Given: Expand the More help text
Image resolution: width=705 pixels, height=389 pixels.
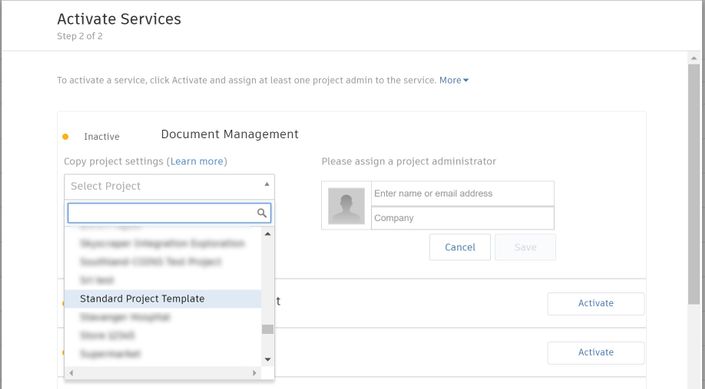Looking at the screenshot, I should 454,80.
